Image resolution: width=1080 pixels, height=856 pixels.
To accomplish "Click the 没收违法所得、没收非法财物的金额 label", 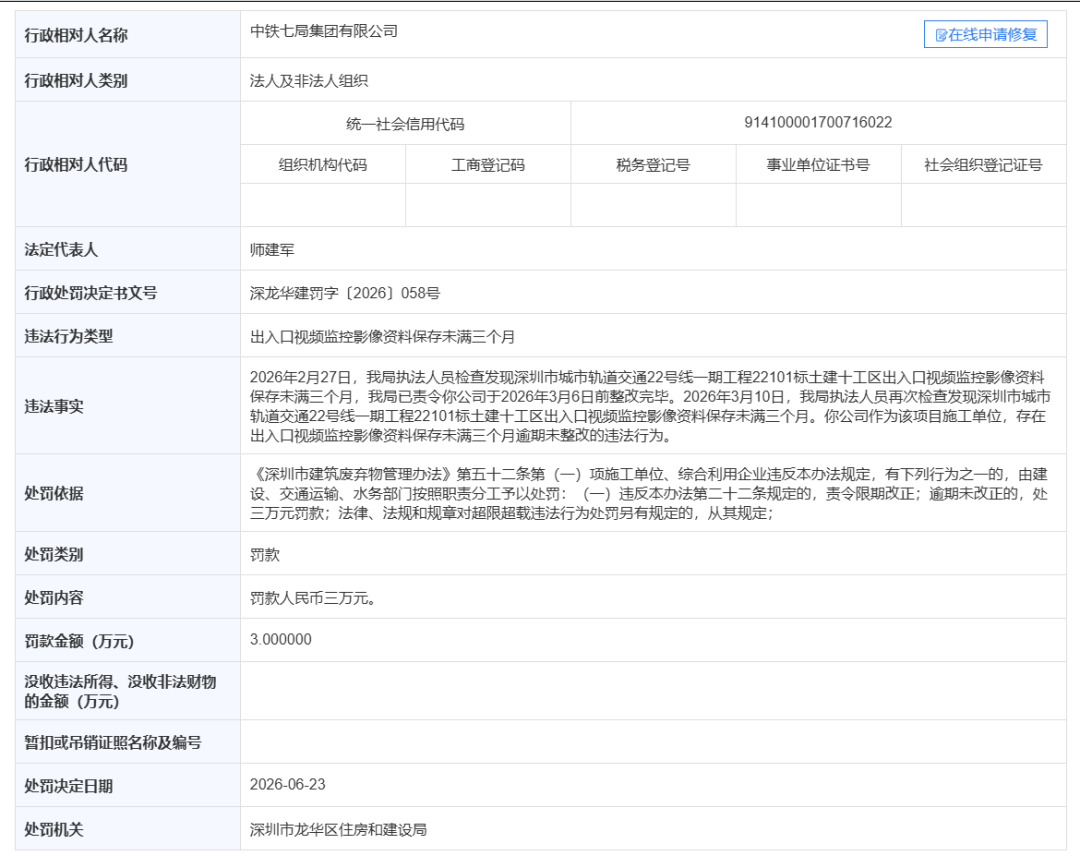I will (121, 691).
